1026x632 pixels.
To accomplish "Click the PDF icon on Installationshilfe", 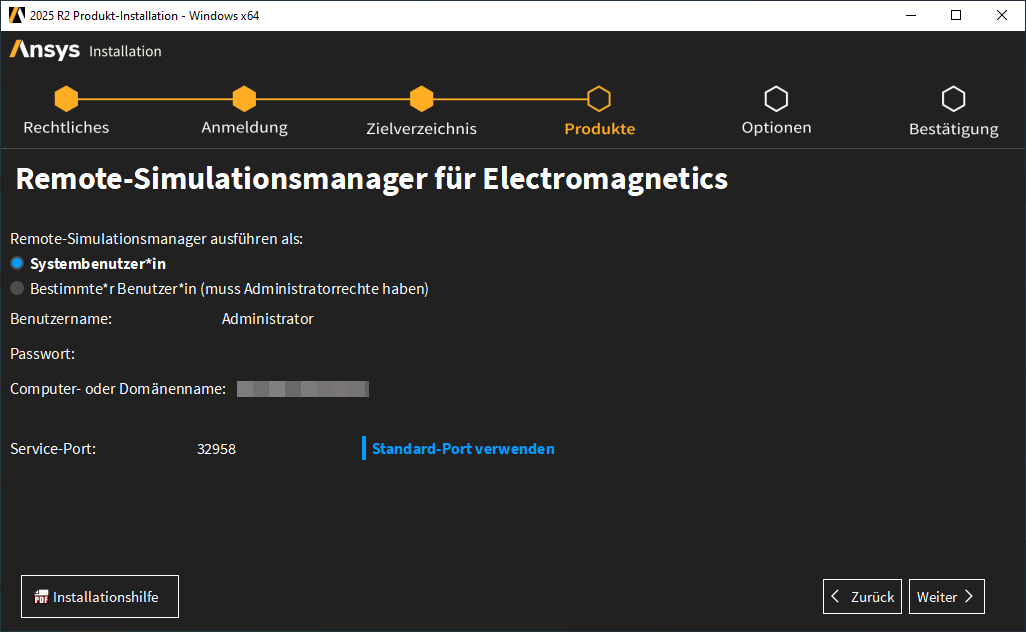I will [41, 597].
